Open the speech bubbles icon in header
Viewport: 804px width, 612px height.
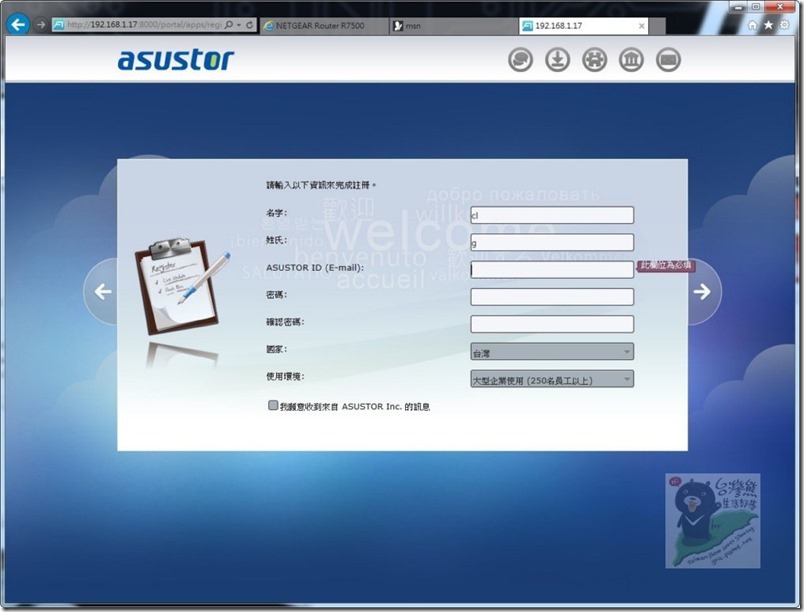(520, 60)
